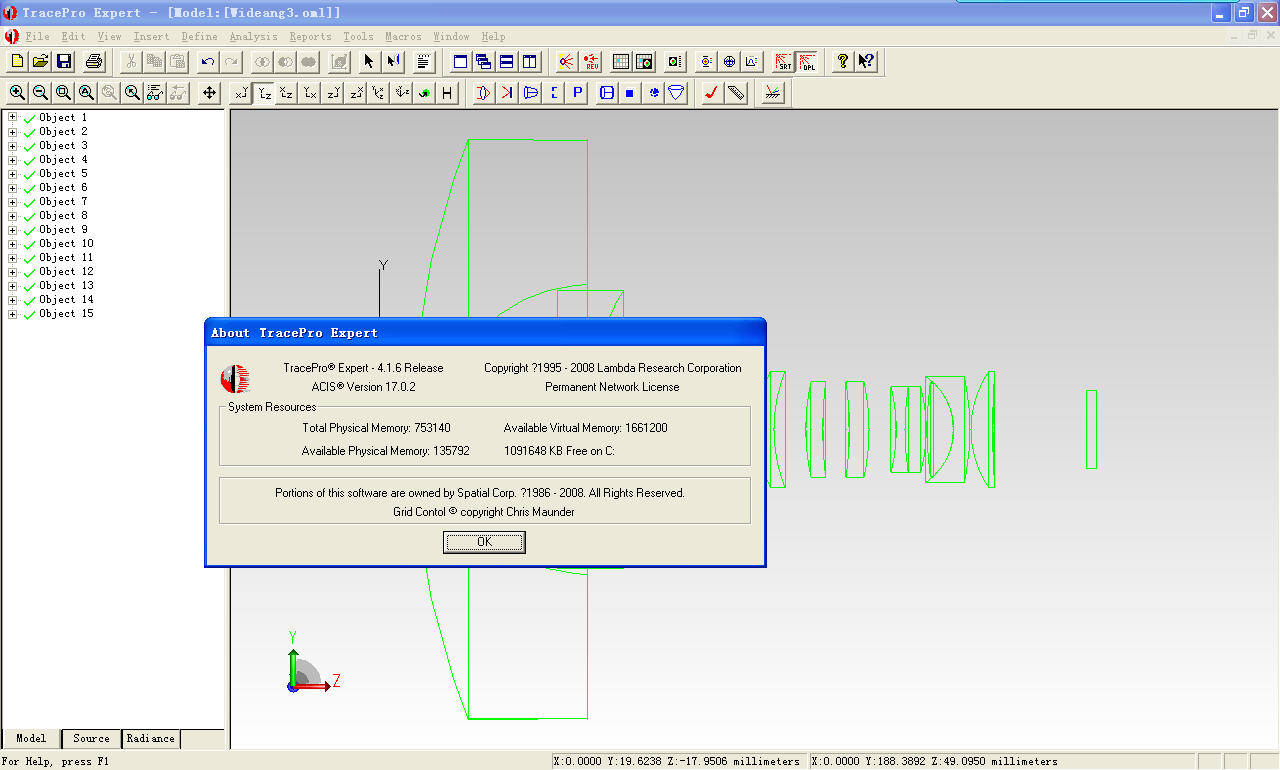Open the Help menu
The image size is (1280, 770).
pyautogui.click(x=494, y=36)
